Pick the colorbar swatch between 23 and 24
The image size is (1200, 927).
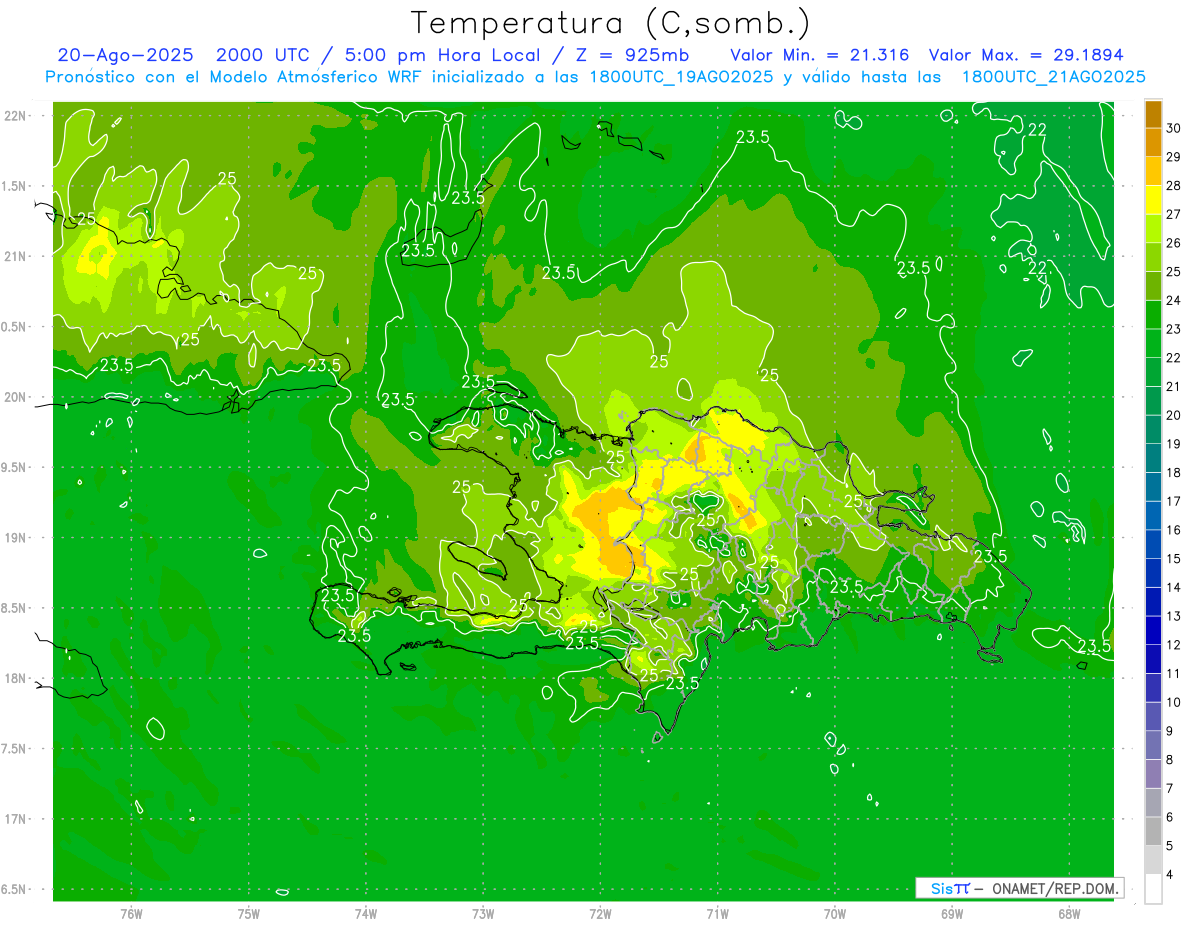1153,315
